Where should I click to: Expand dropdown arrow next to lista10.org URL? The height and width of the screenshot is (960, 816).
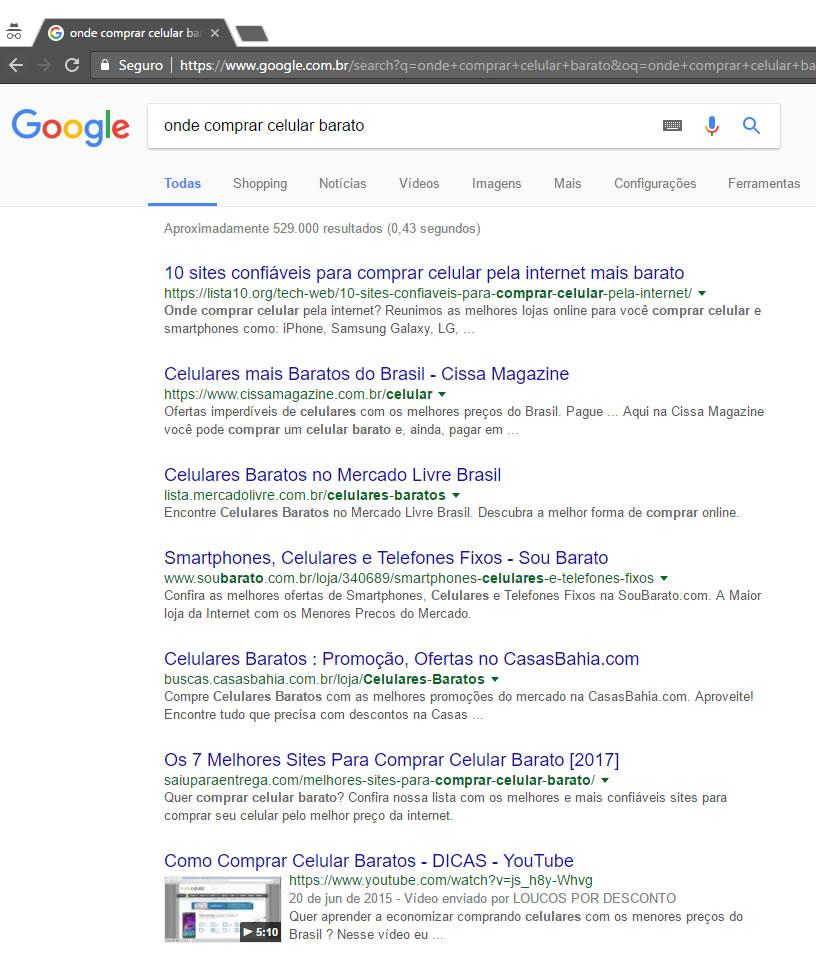pyautogui.click(x=702, y=293)
